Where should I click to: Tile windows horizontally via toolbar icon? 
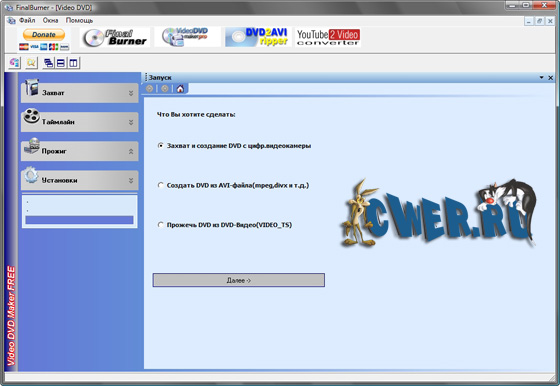click(x=61, y=63)
